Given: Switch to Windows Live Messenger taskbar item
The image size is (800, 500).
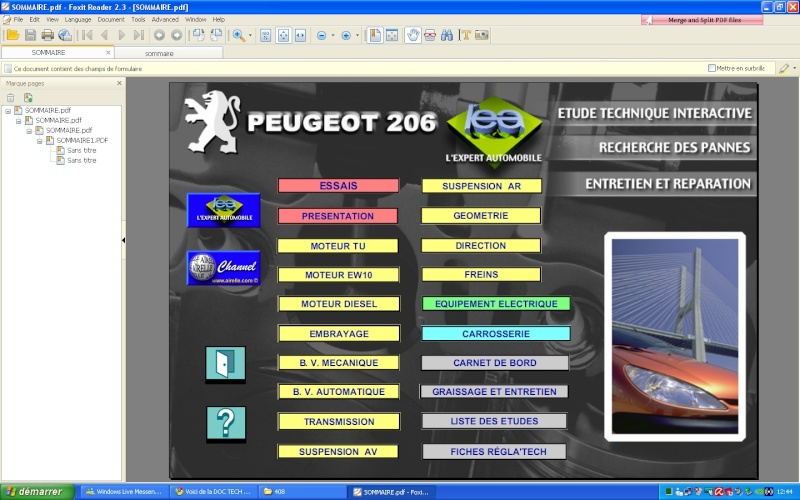Looking at the screenshot, I should coord(123,492).
